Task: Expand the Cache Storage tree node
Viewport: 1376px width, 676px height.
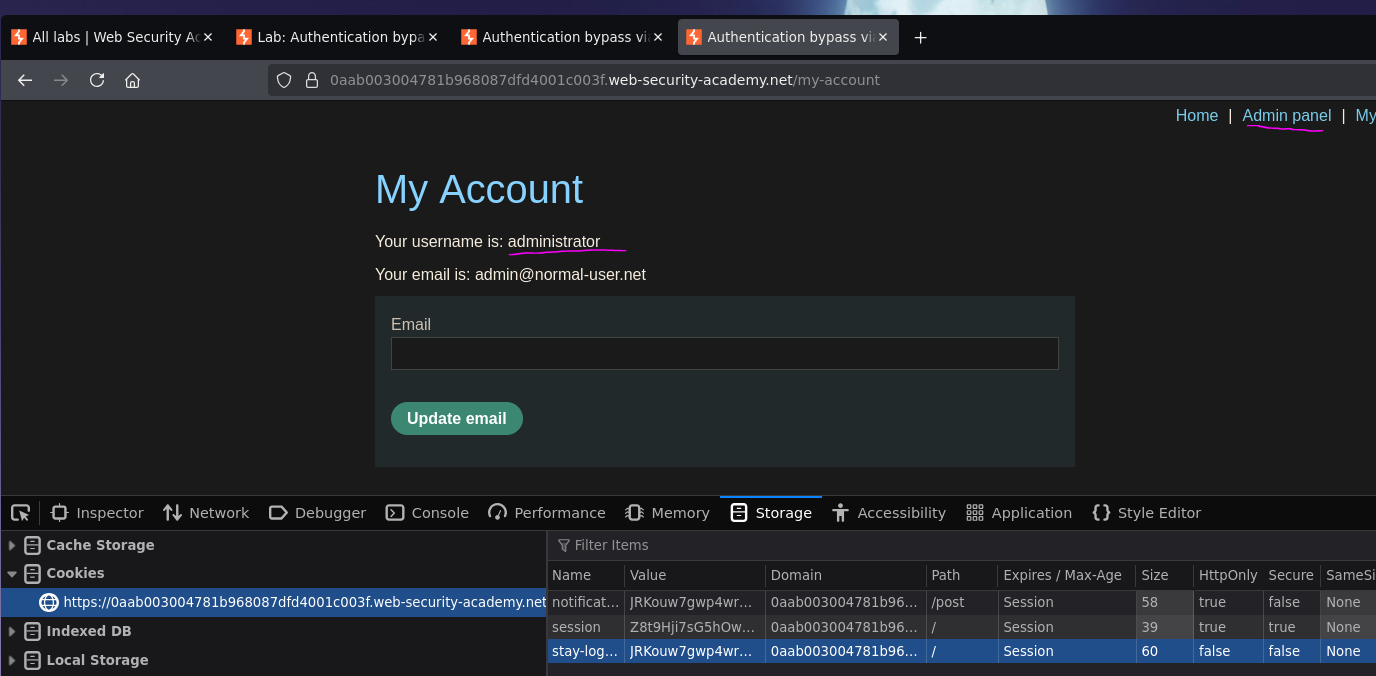Action: tap(12, 545)
